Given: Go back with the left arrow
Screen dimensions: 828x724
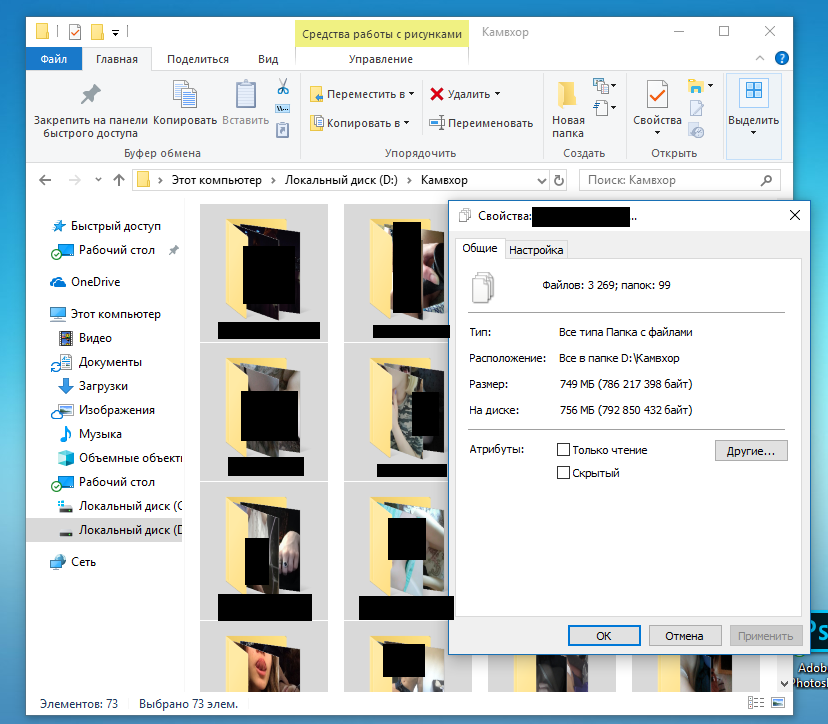Looking at the screenshot, I should (45, 180).
